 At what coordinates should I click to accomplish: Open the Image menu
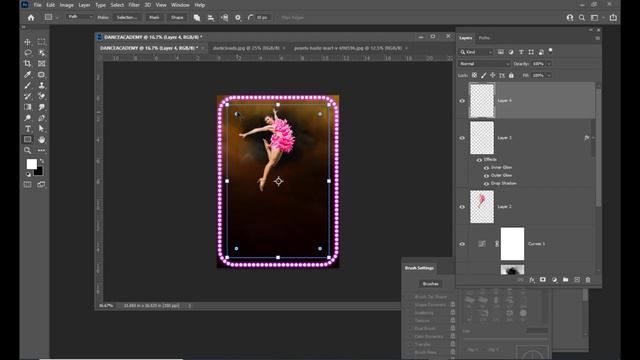pos(67,5)
